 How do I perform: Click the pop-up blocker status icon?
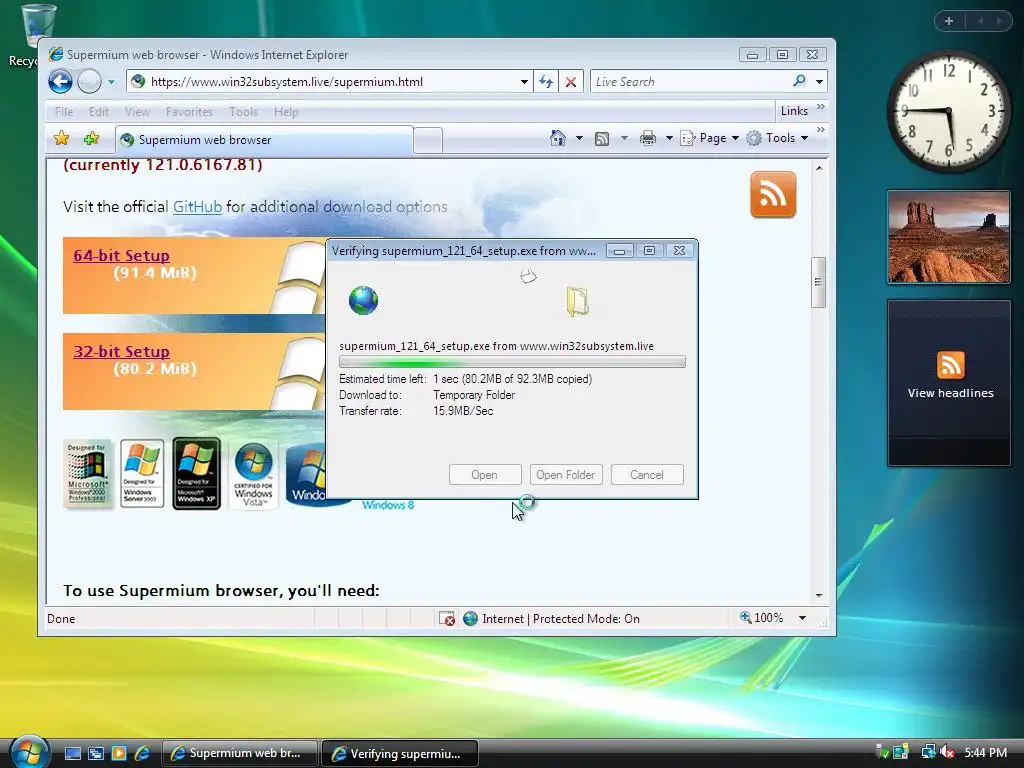(447, 618)
